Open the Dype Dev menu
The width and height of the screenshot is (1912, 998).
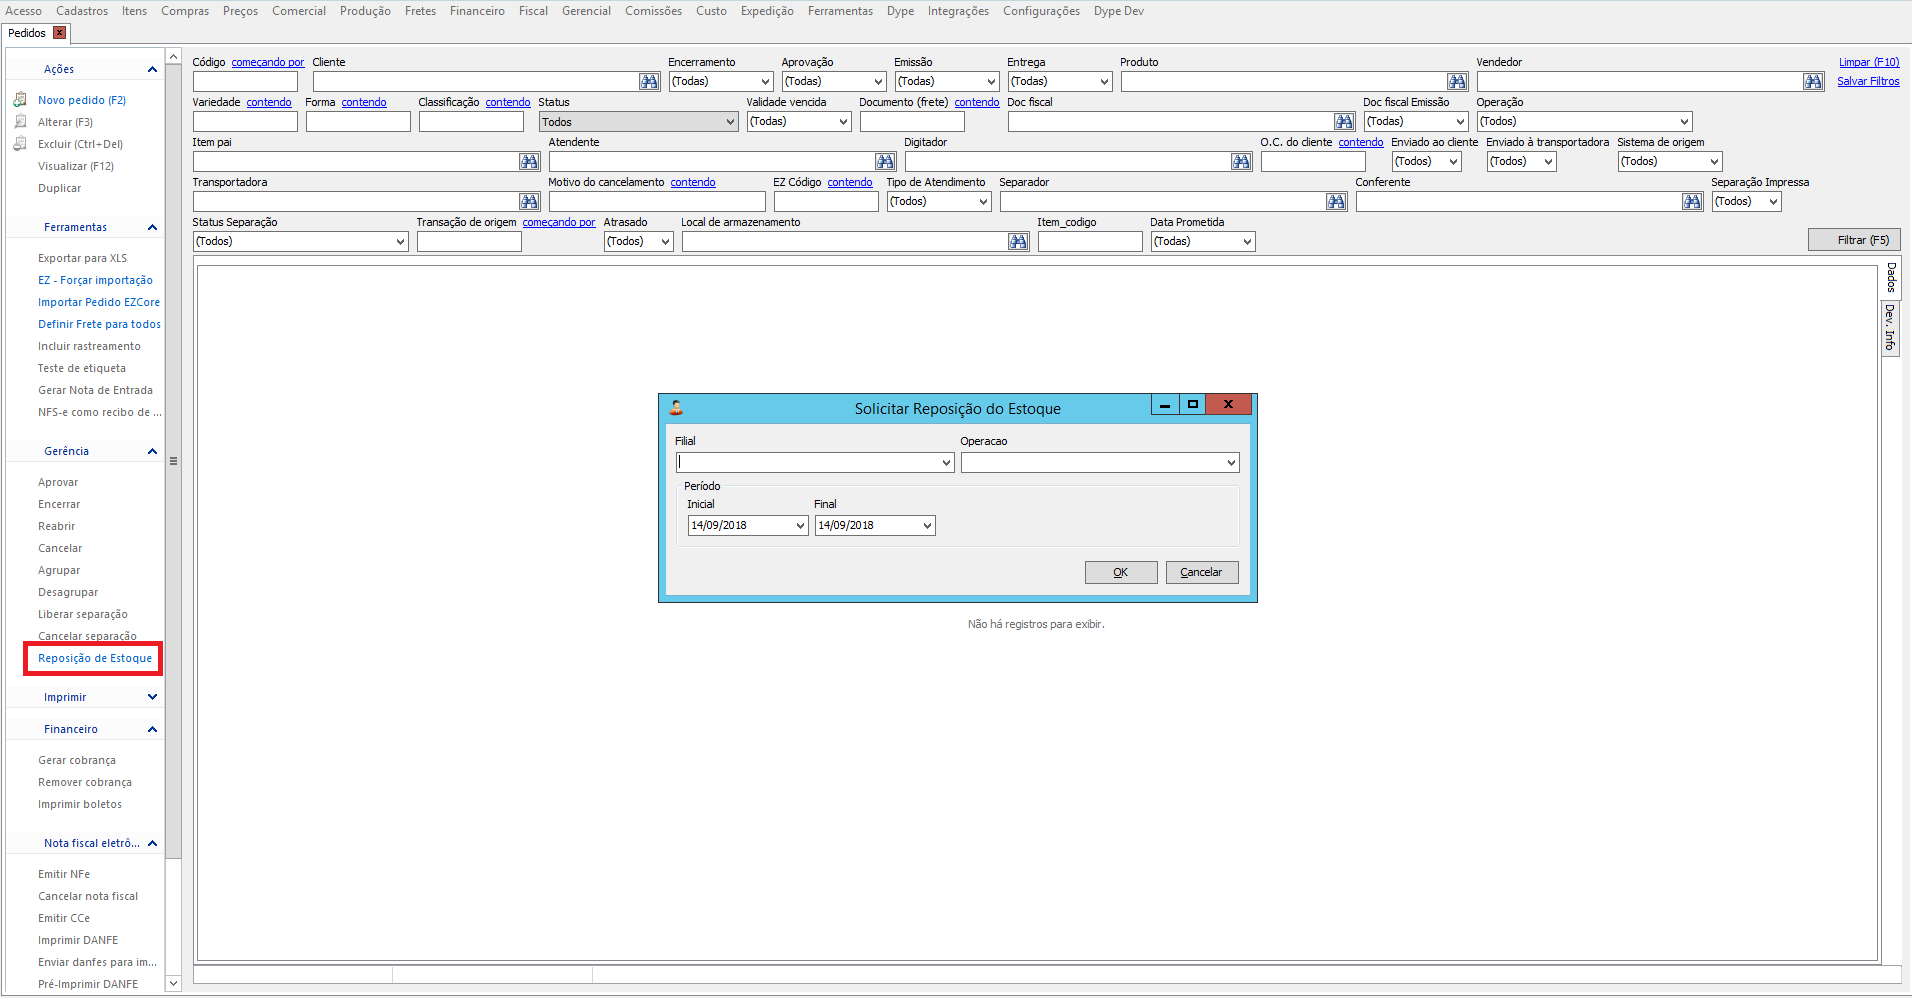click(1118, 11)
